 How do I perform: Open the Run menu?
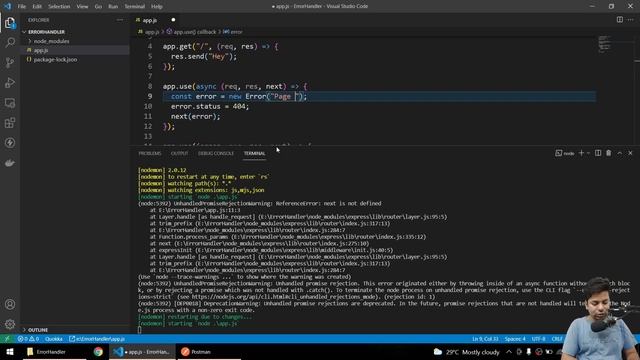113,7
